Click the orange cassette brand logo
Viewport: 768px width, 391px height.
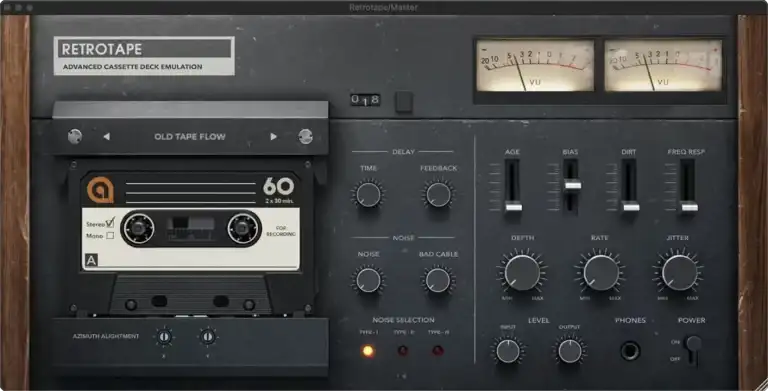click(100, 190)
